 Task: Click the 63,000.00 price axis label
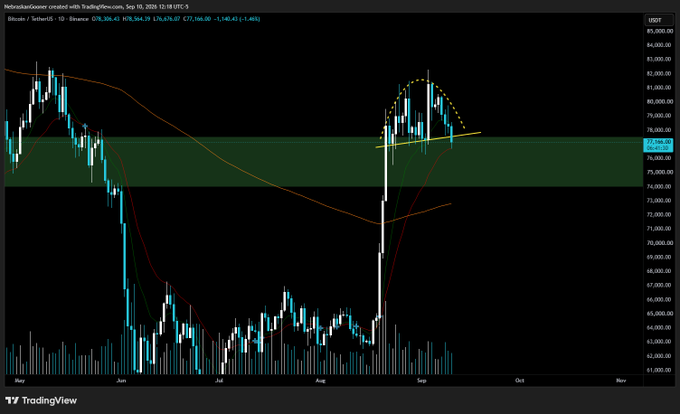coord(659,342)
